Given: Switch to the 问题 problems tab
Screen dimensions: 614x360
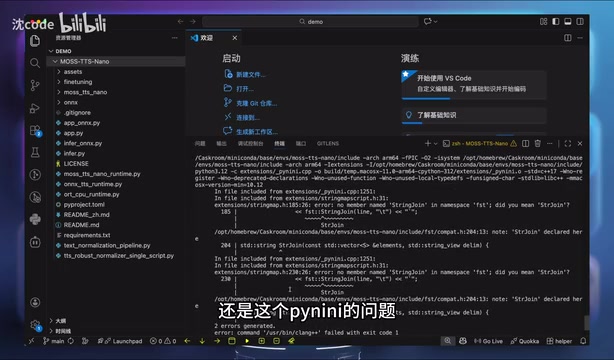Looking at the screenshot, I should click(x=200, y=143).
